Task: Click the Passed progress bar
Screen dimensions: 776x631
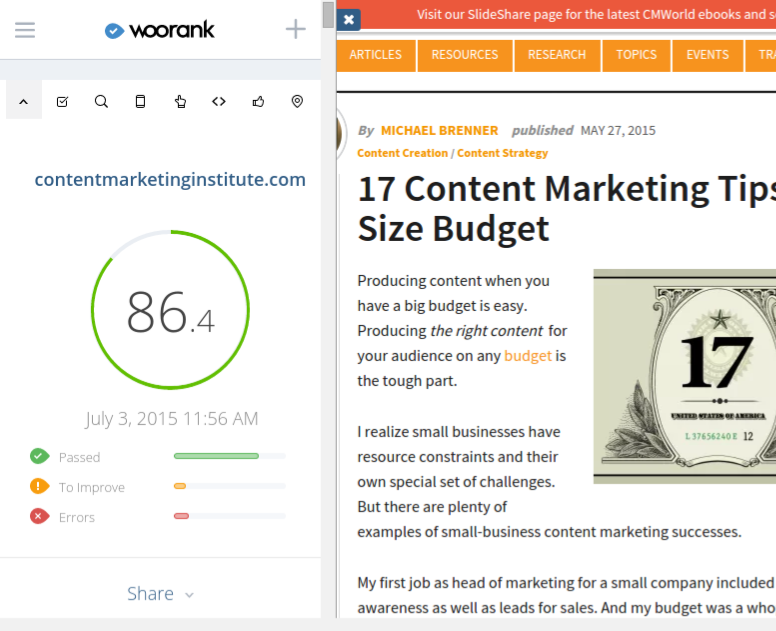Action: [x=230, y=456]
